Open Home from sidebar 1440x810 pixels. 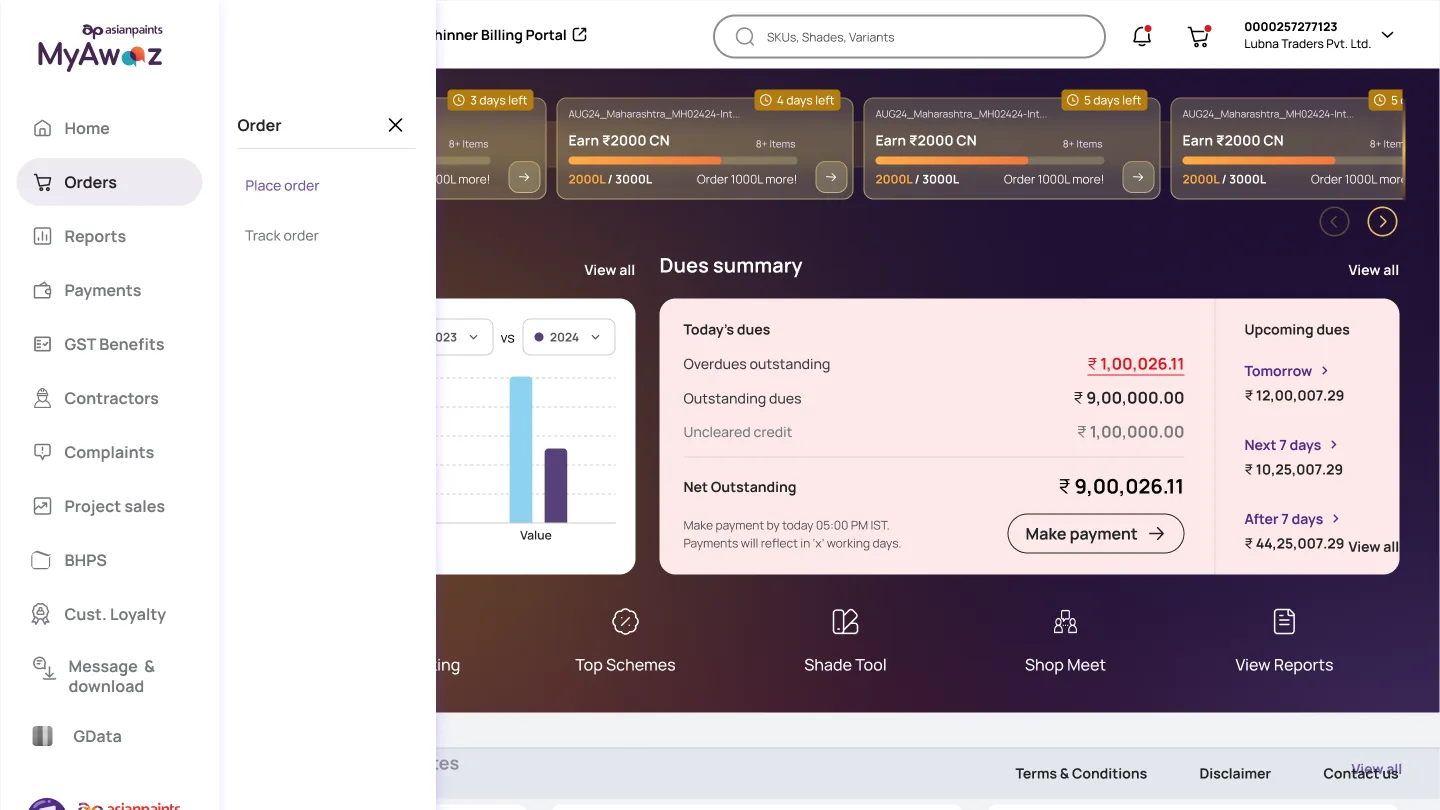[109, 128]
